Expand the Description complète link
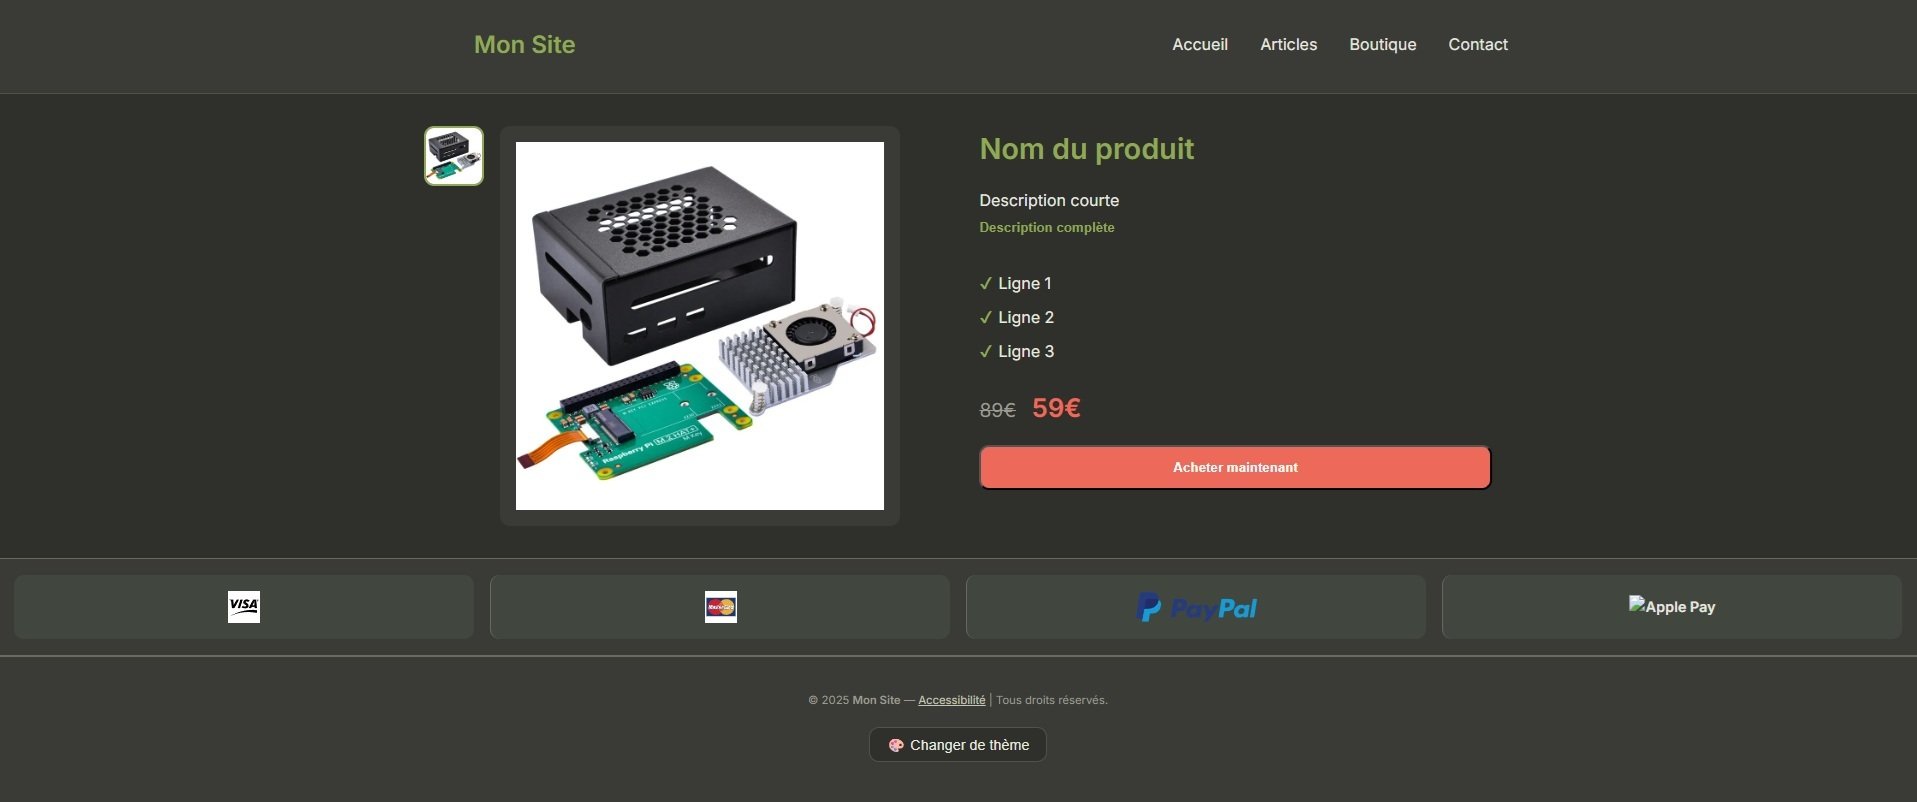Image resolution: width=1917 pixels, height=802 pixels. point(1047,227)
